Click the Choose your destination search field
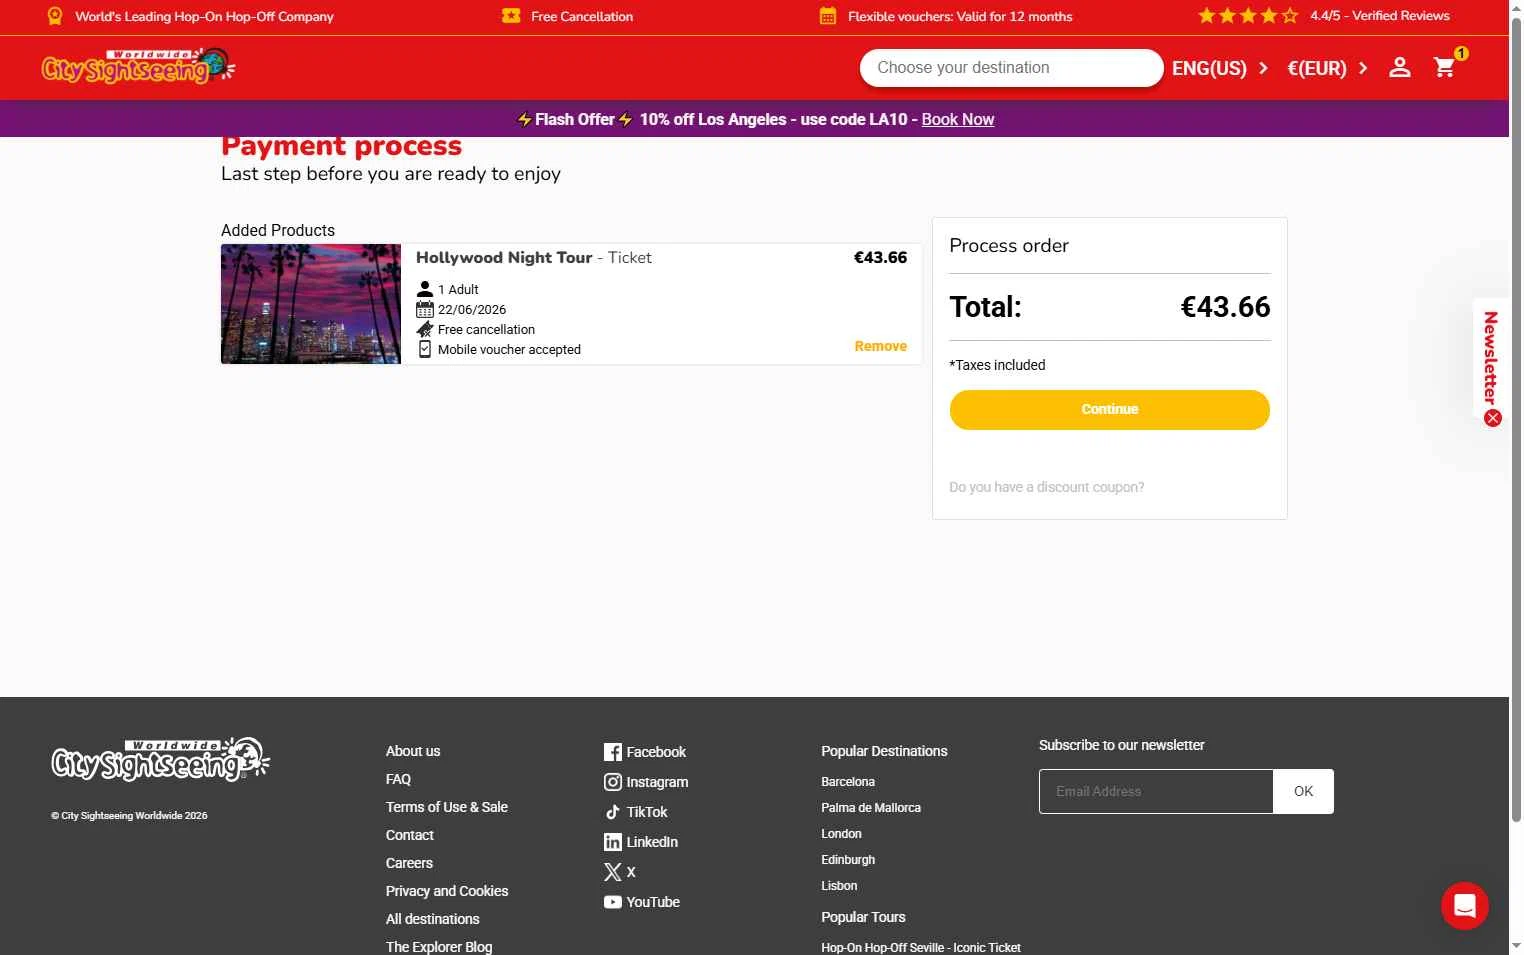This screenshot has width=1524, height=955. tap(1011, 68)
